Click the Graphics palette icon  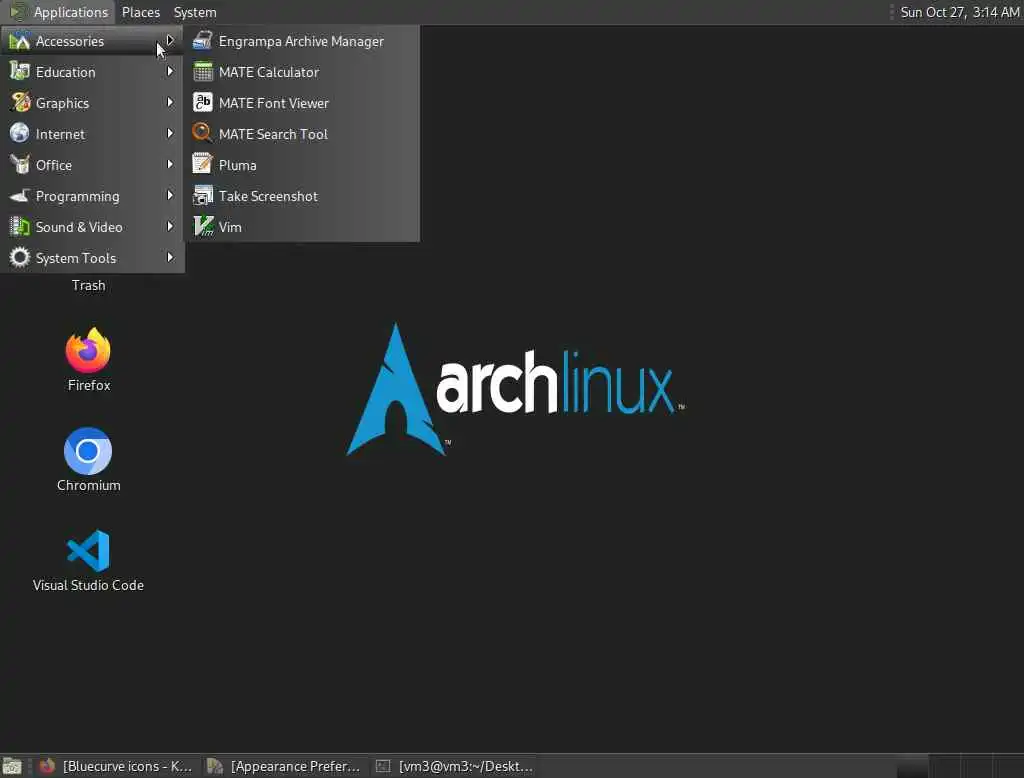click(20, 103)
